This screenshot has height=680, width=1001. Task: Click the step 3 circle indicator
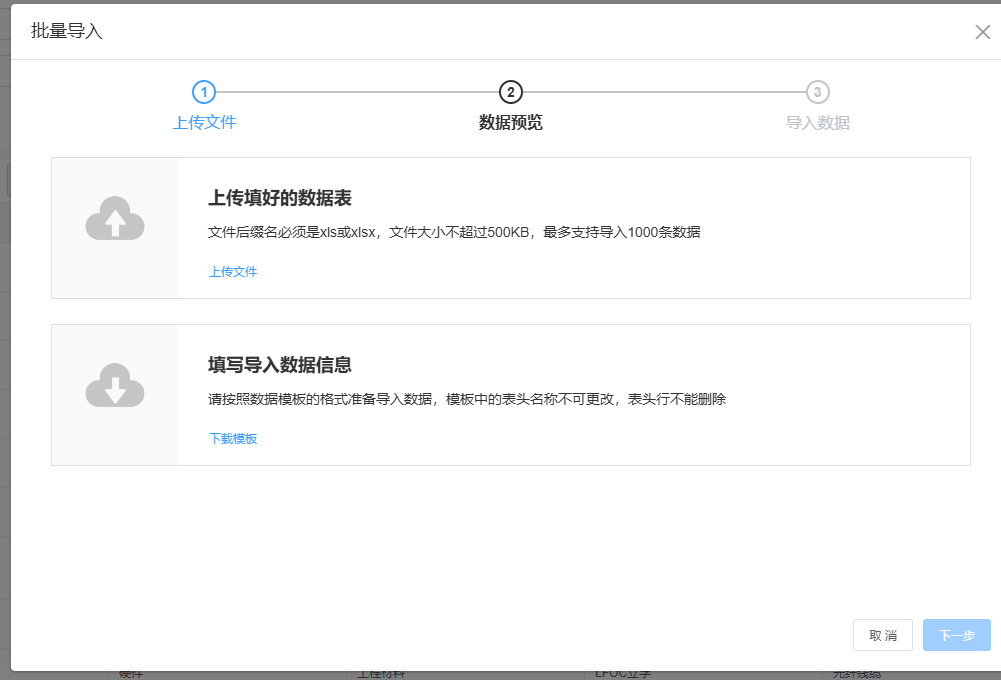click(817, 92)
